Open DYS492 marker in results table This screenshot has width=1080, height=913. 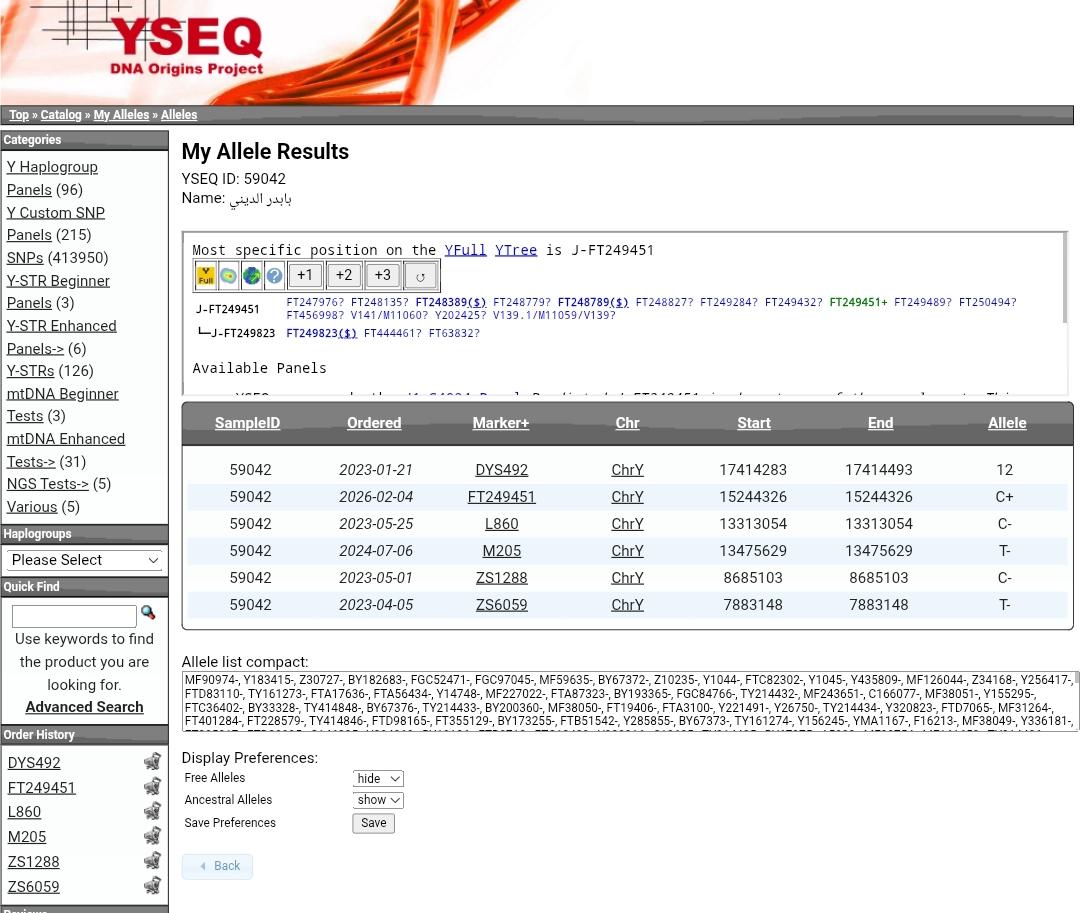(501, 470)
